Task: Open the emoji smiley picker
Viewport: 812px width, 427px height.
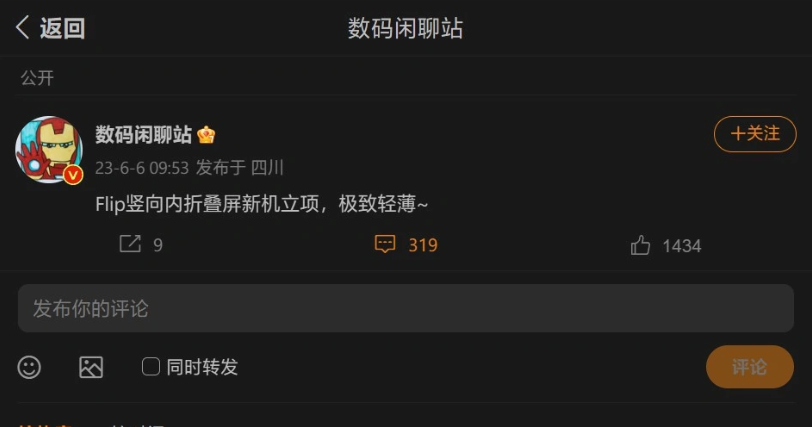Action: pos(29,367)
